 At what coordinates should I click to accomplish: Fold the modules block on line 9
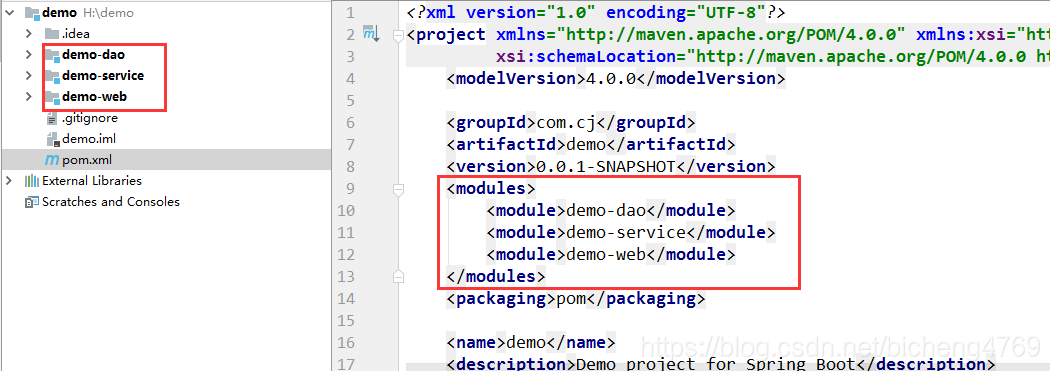coord(398,190)
